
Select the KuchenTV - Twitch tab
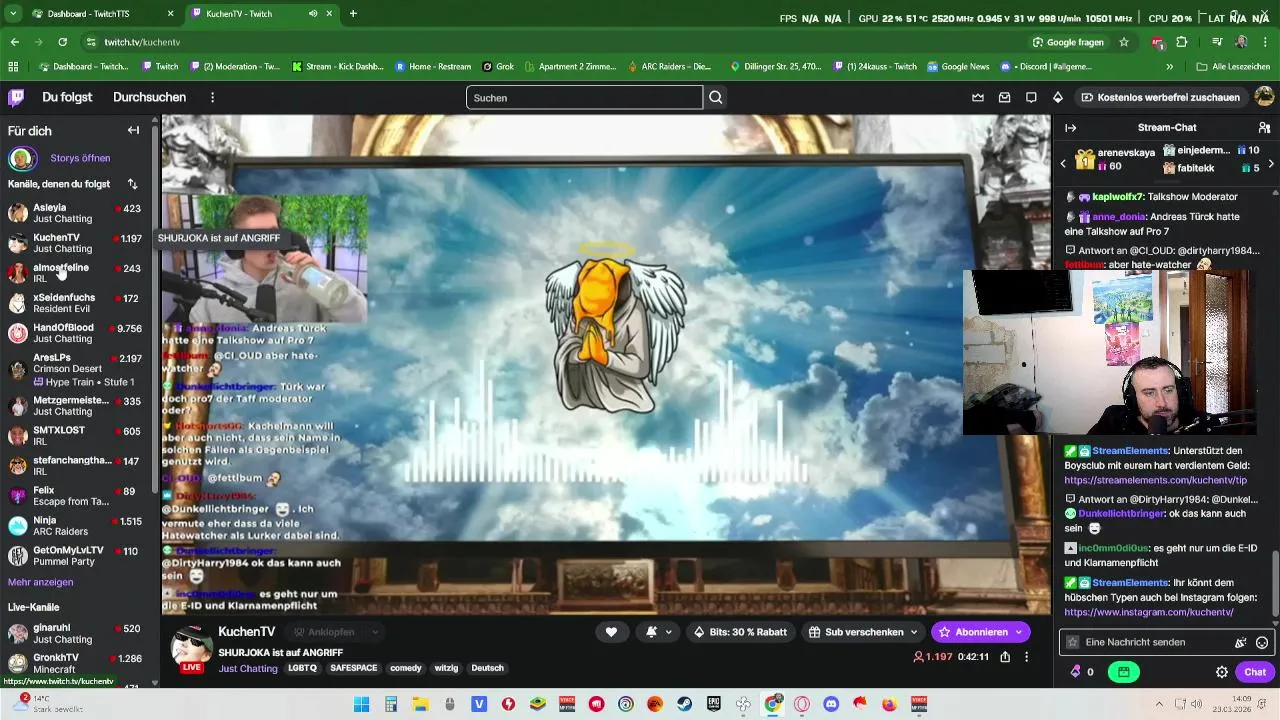(265, 14)
